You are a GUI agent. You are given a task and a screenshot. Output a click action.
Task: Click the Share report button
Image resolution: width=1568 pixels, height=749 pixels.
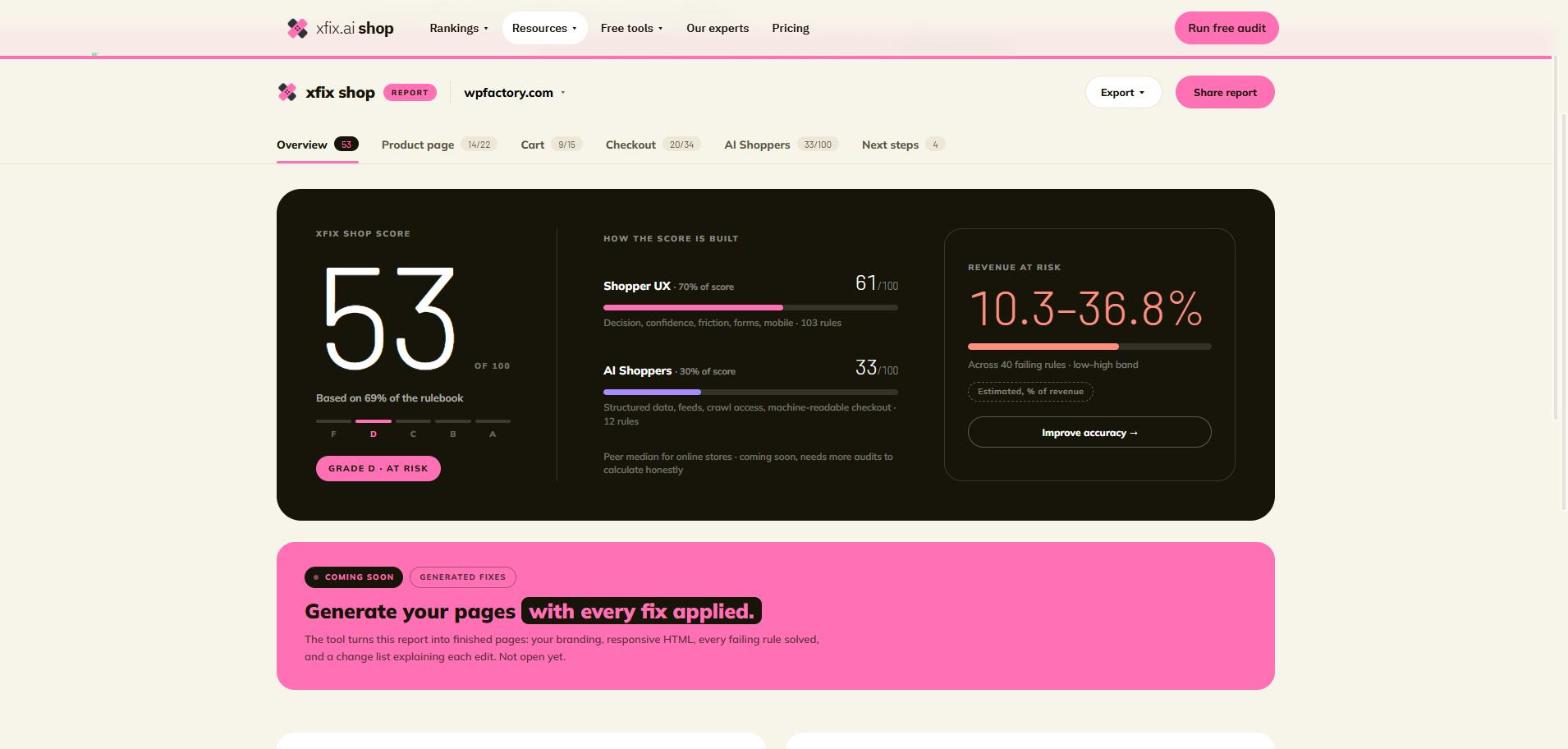pos(1224,92)
